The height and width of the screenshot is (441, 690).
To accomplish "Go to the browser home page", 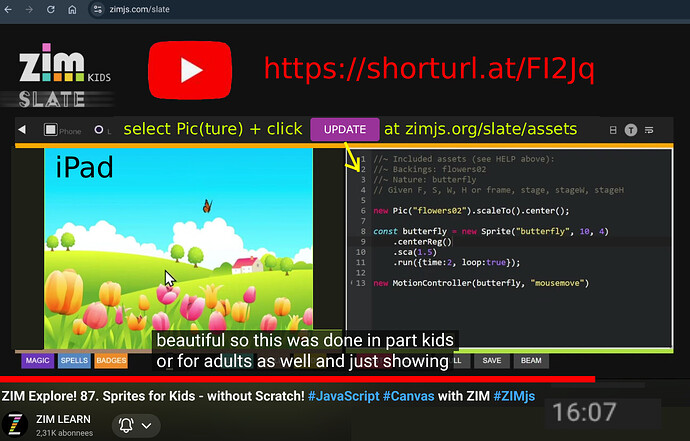I will click(x=72, y=9).
